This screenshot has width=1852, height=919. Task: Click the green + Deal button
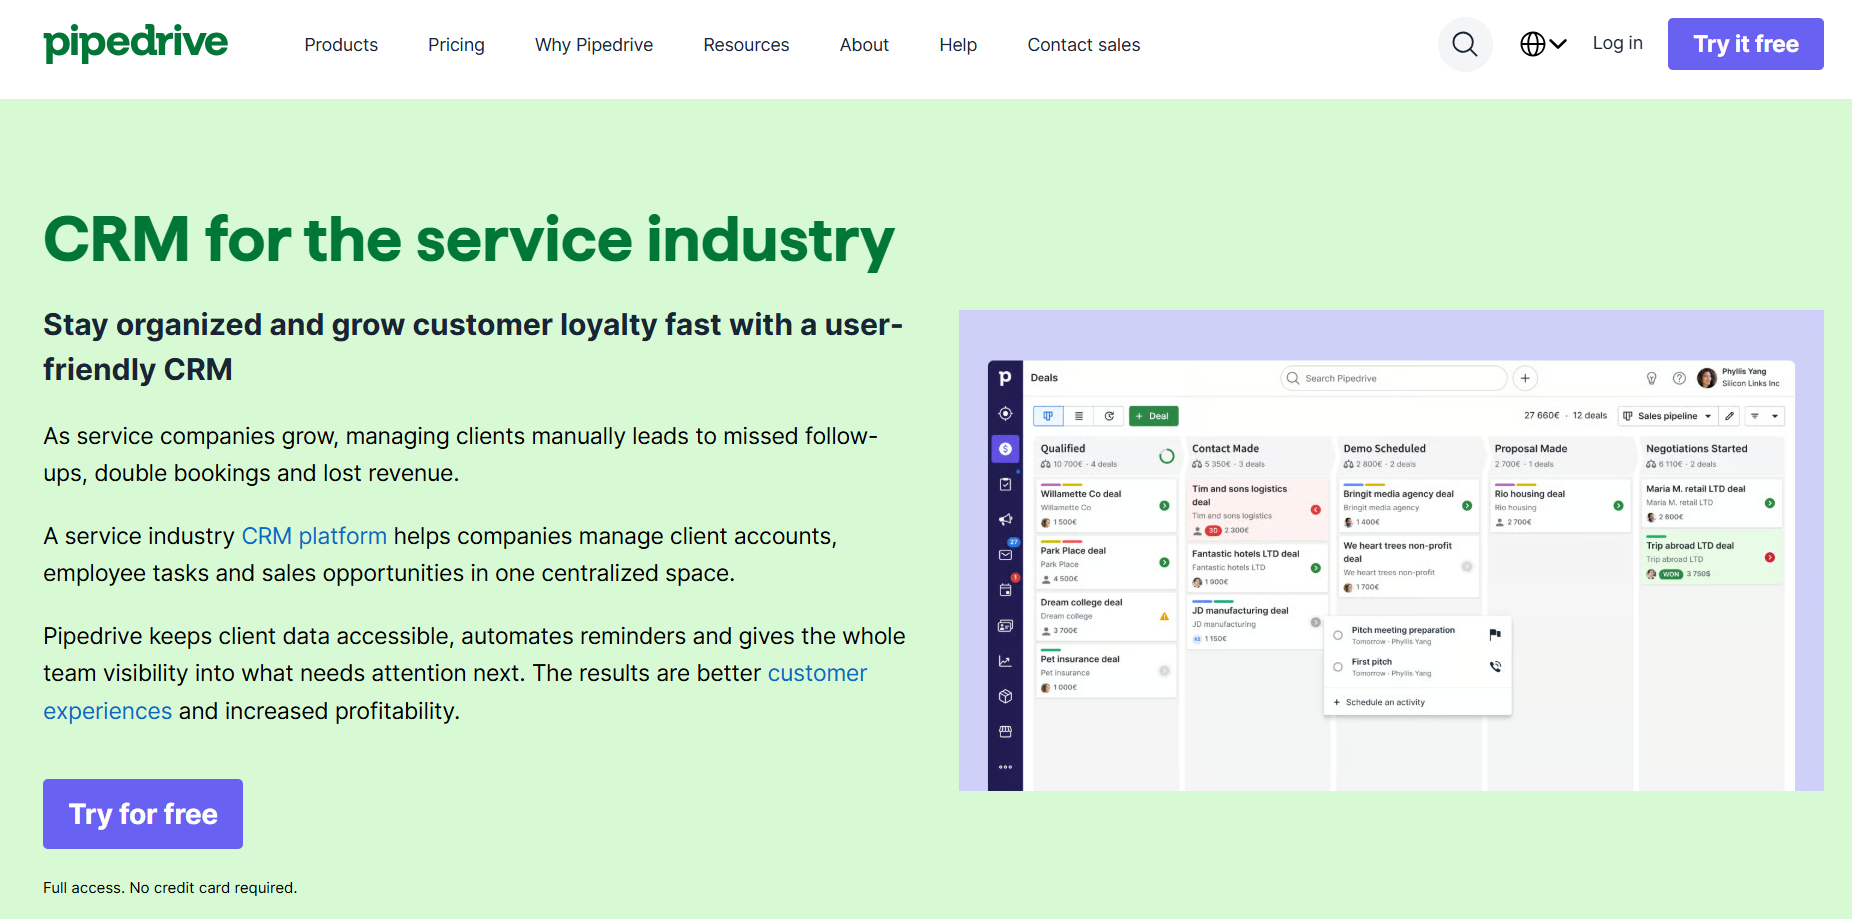[x=1153, y=416]
